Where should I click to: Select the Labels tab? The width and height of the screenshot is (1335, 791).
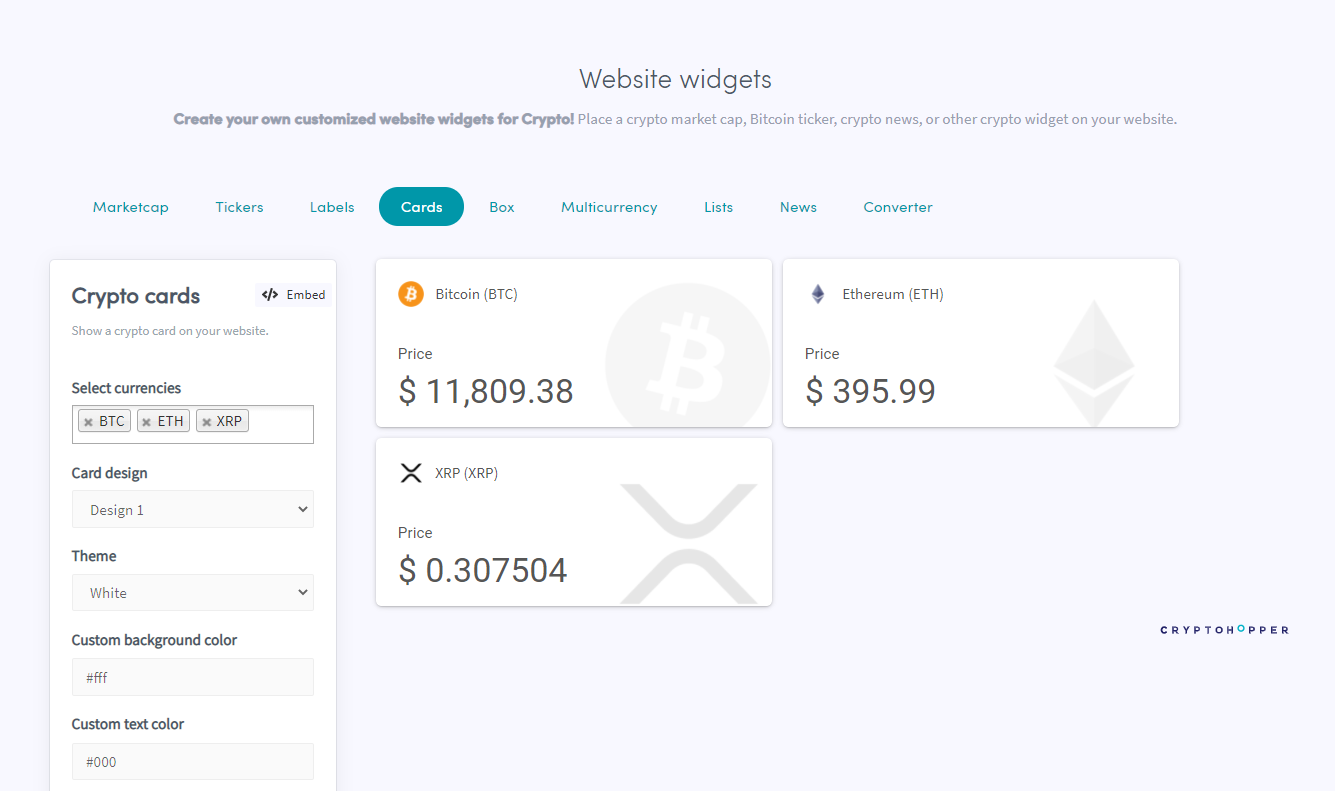(x=332, y=207)
